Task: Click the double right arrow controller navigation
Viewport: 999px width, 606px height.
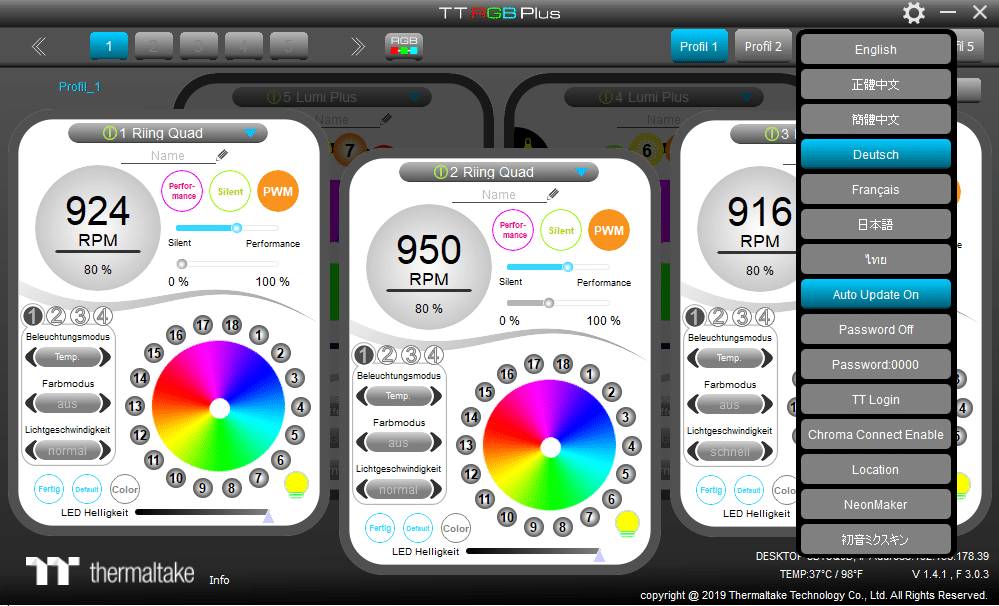Action: [357, 46]
